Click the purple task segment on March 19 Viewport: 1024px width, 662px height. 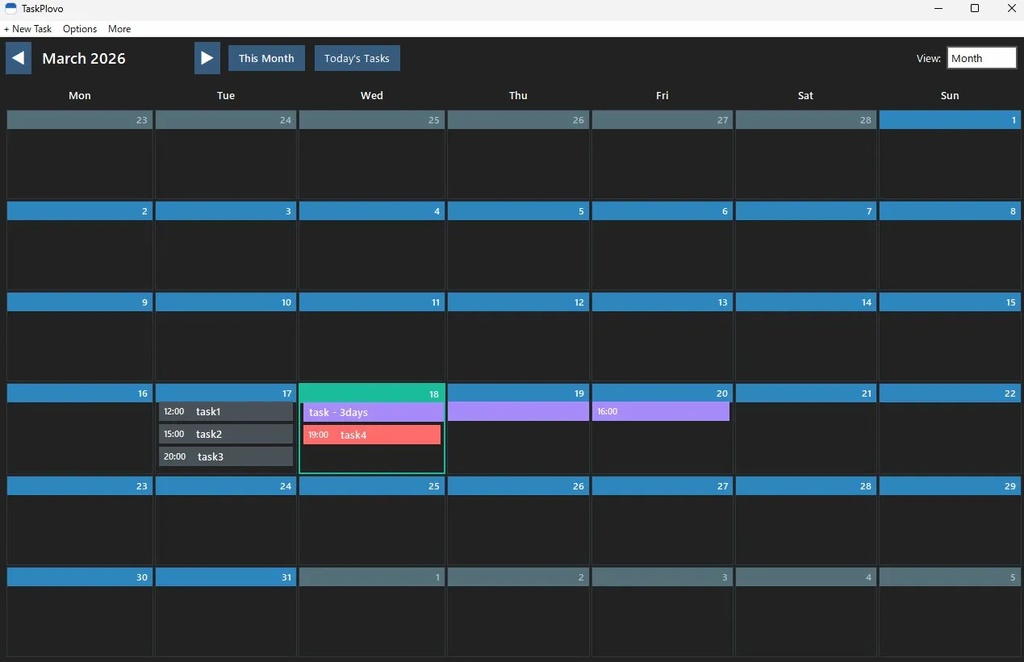[518, 411]
